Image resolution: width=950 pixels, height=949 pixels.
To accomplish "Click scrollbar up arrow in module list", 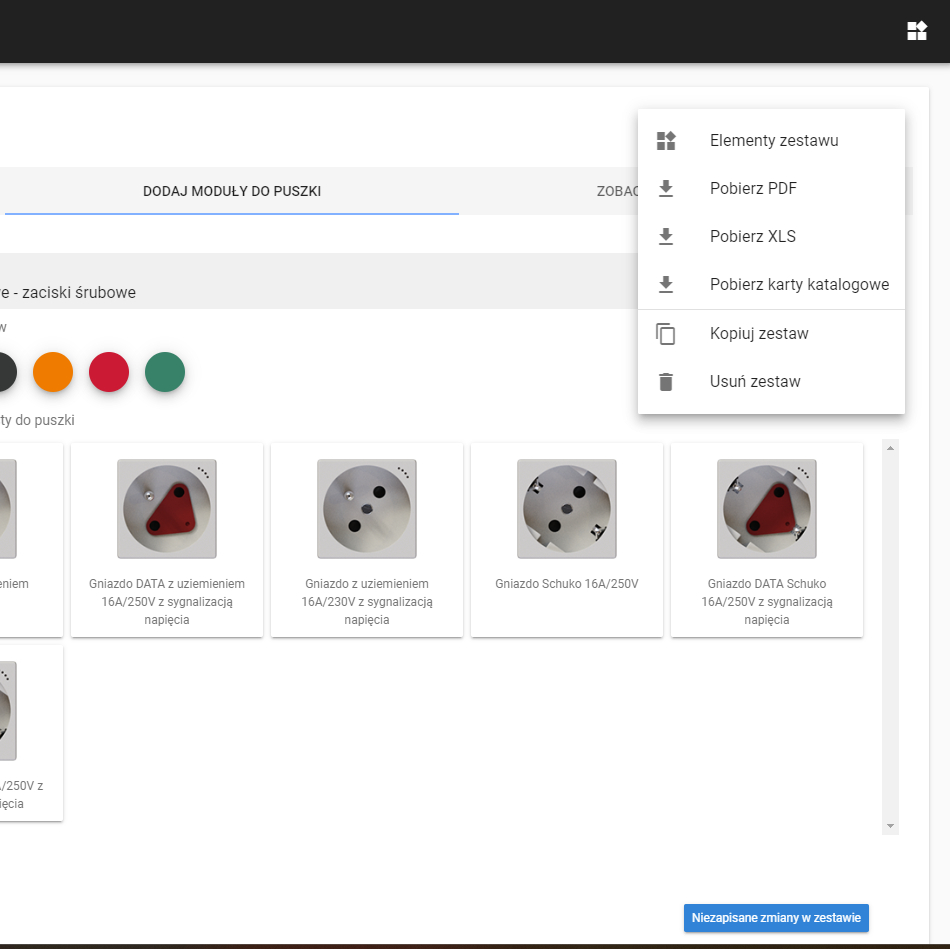I will pyautogui.click(x=890, y=447).
